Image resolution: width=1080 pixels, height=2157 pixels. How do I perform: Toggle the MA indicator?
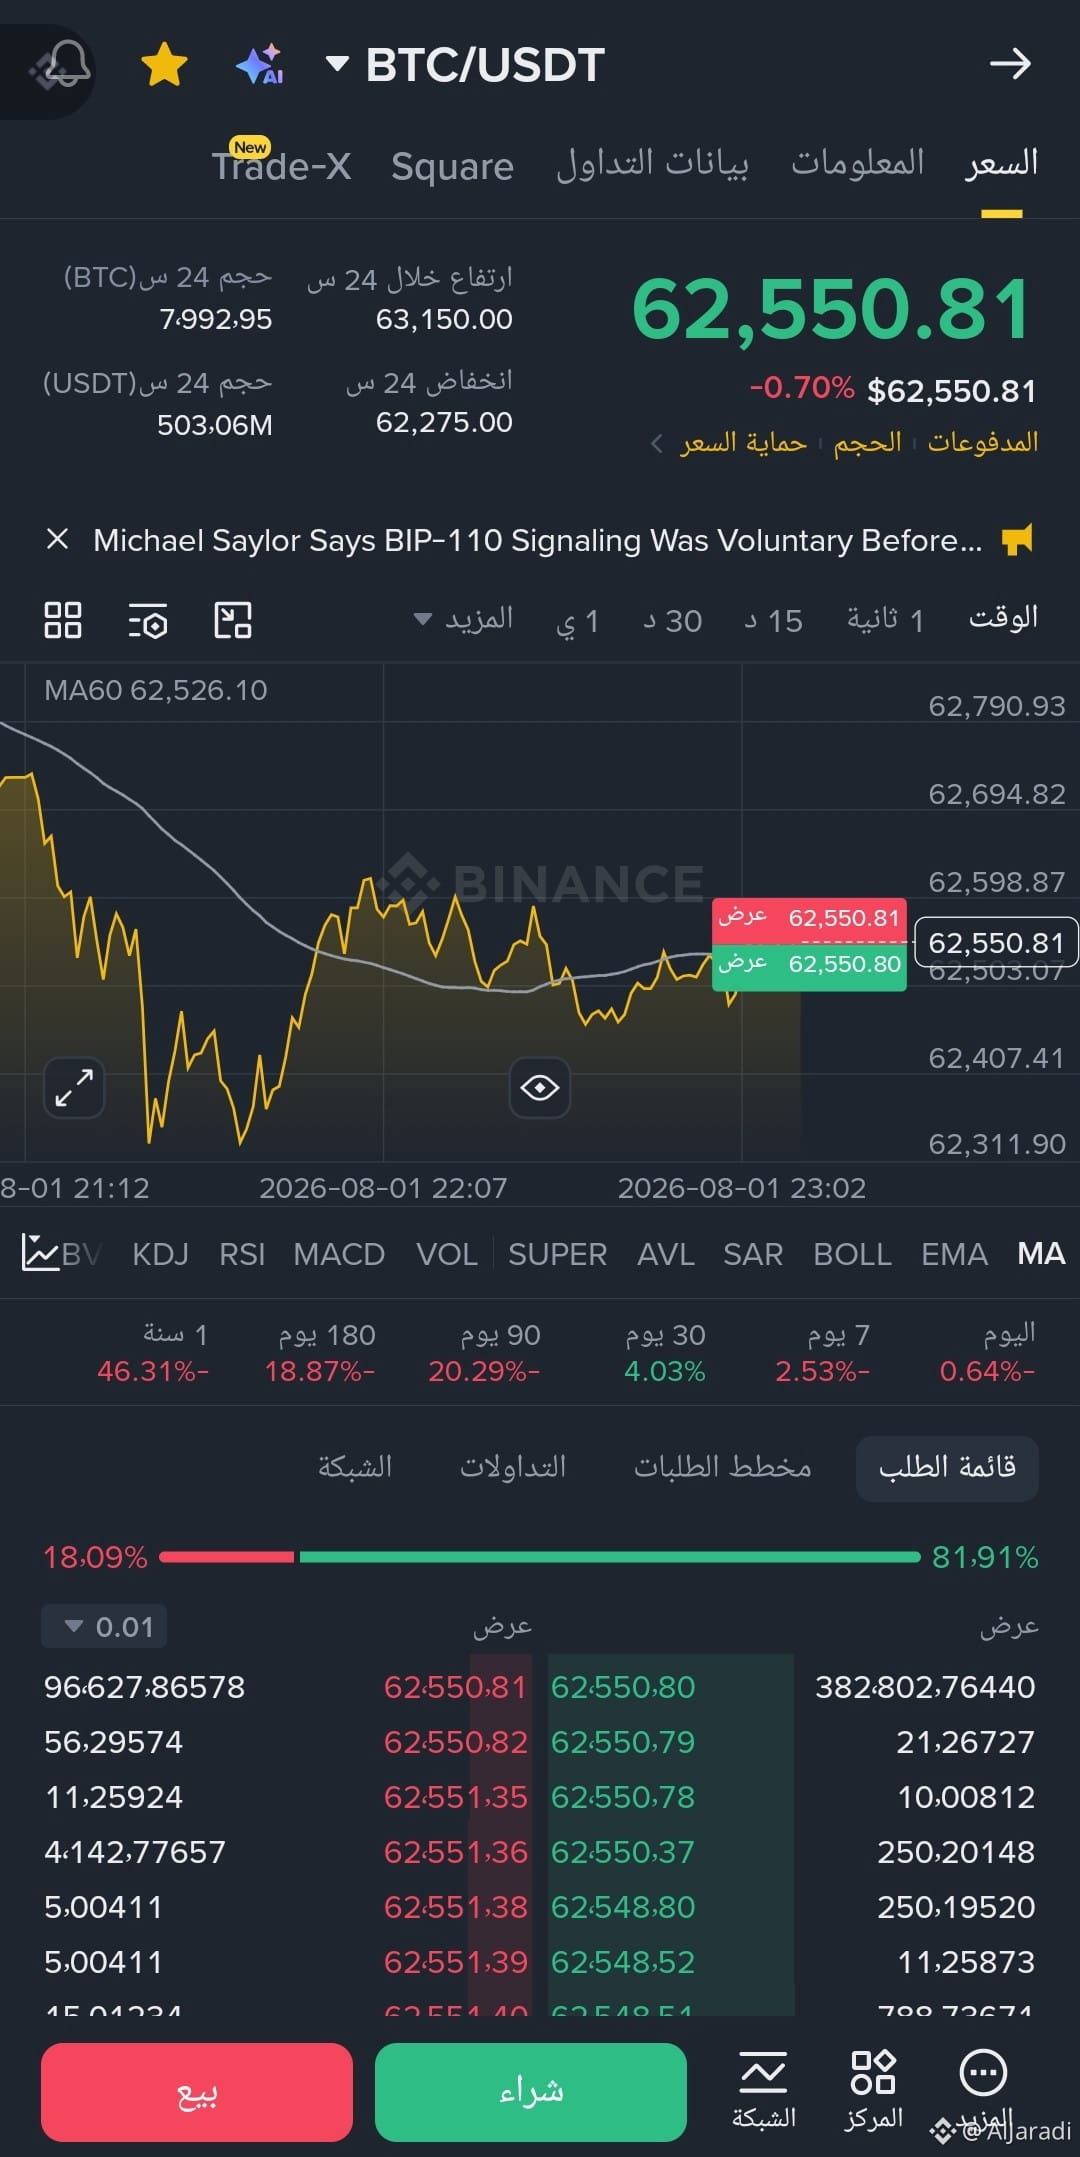pyautogui.click(x=1041, y=1254)
